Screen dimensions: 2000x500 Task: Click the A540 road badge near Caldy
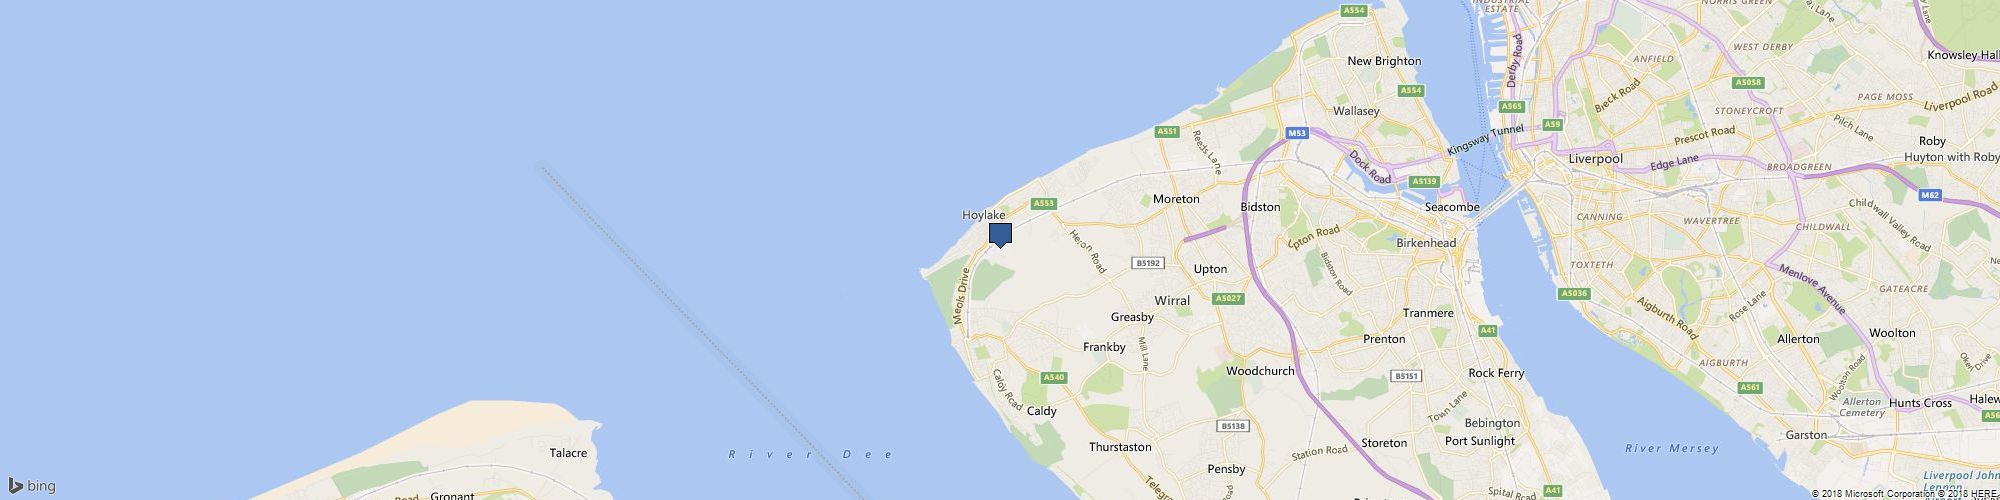point(1054,377)
